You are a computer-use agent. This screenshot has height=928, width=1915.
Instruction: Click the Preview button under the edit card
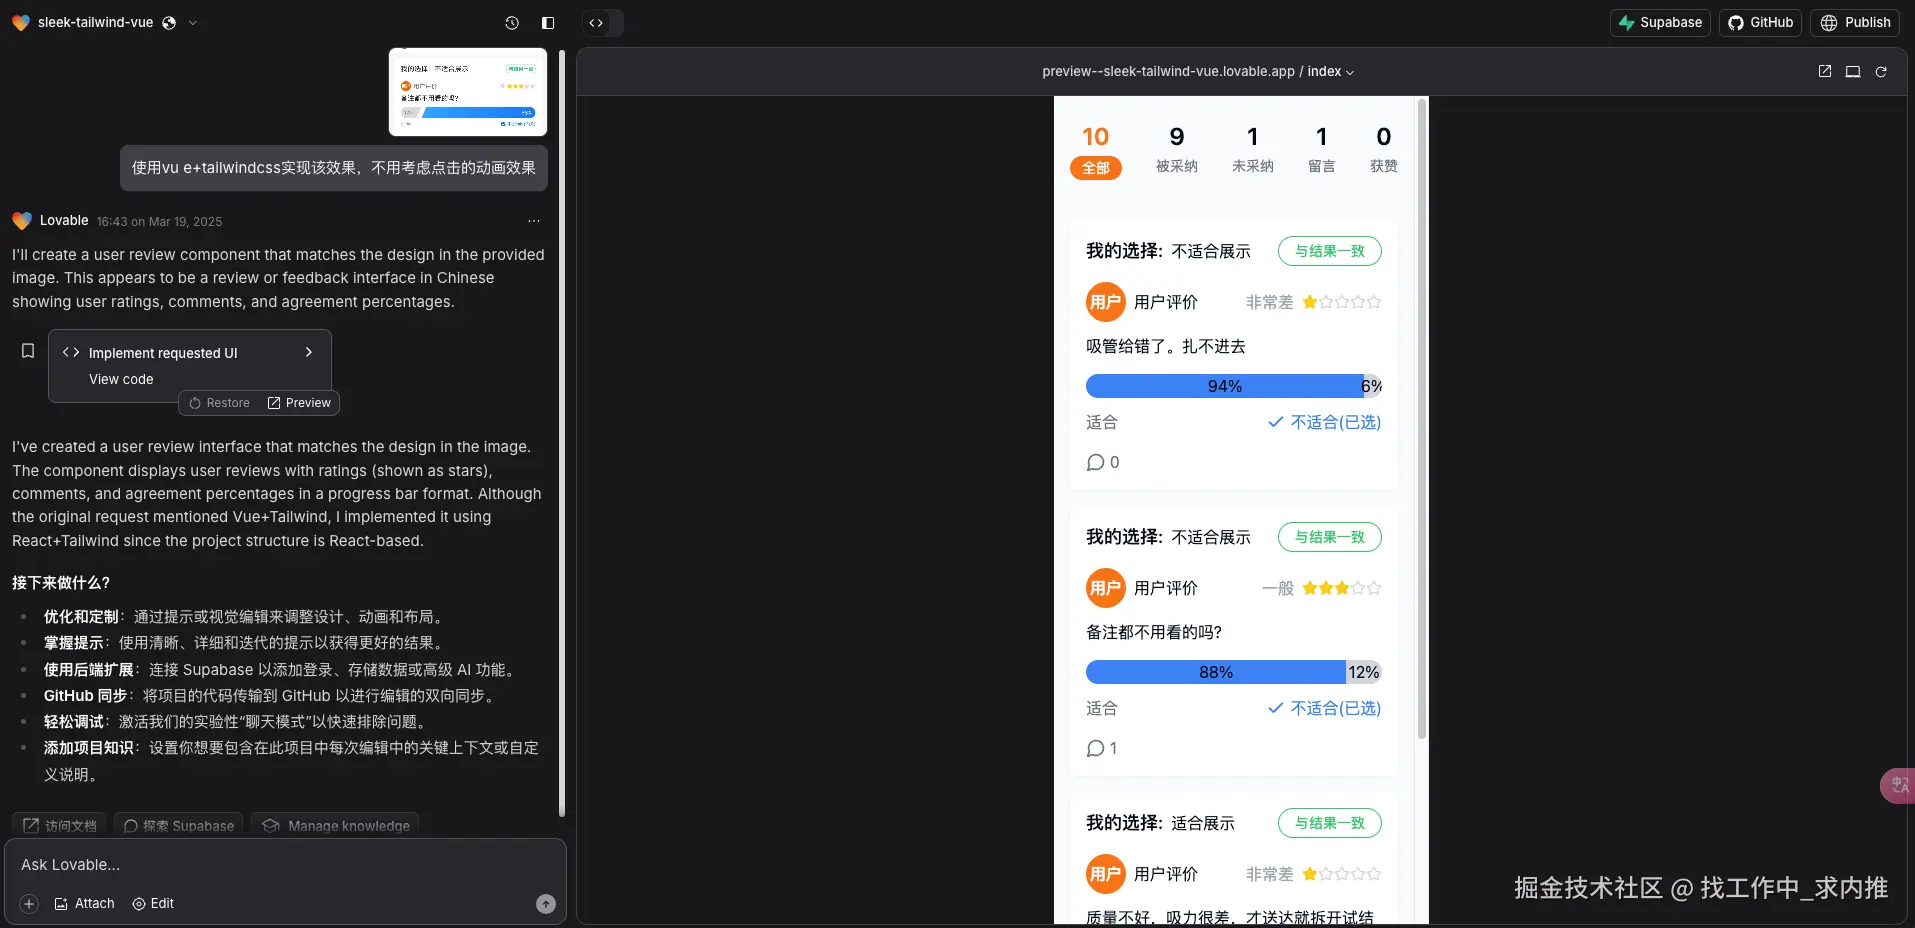299,403
